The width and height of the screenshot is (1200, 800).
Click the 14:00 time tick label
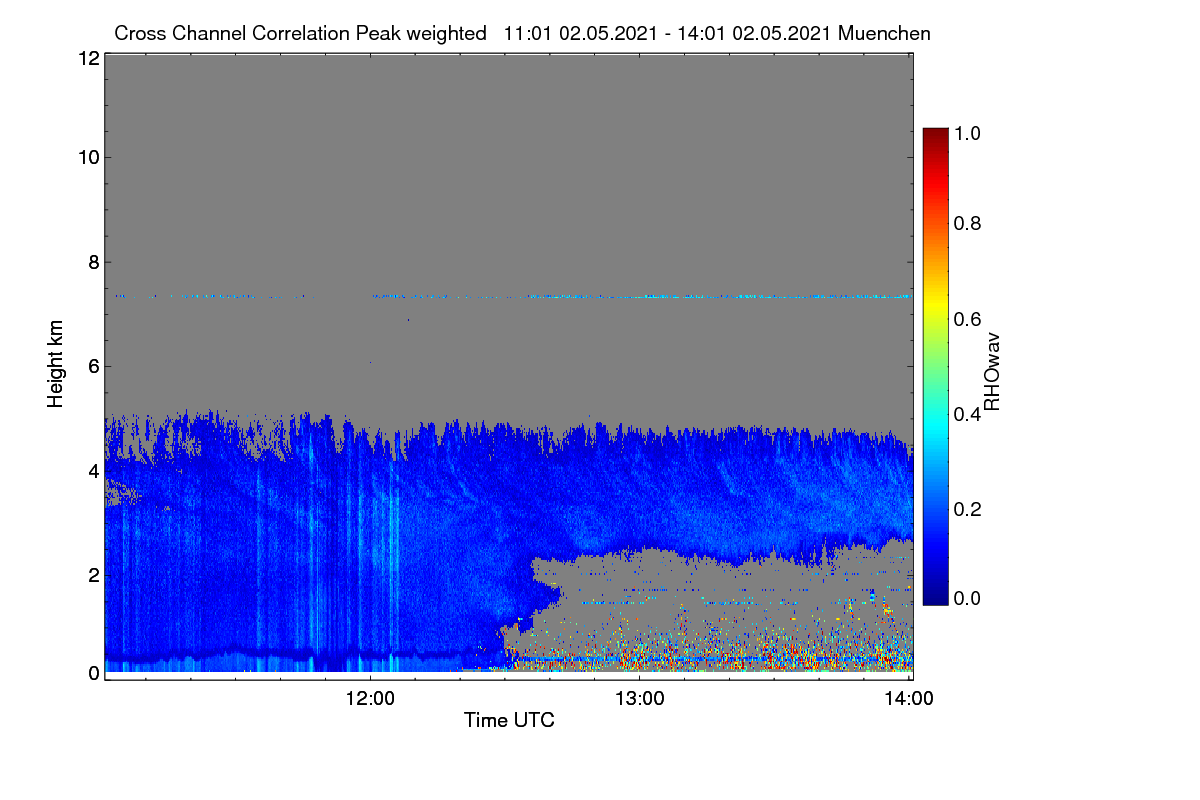pyautogui.click(x=909, y=700)
